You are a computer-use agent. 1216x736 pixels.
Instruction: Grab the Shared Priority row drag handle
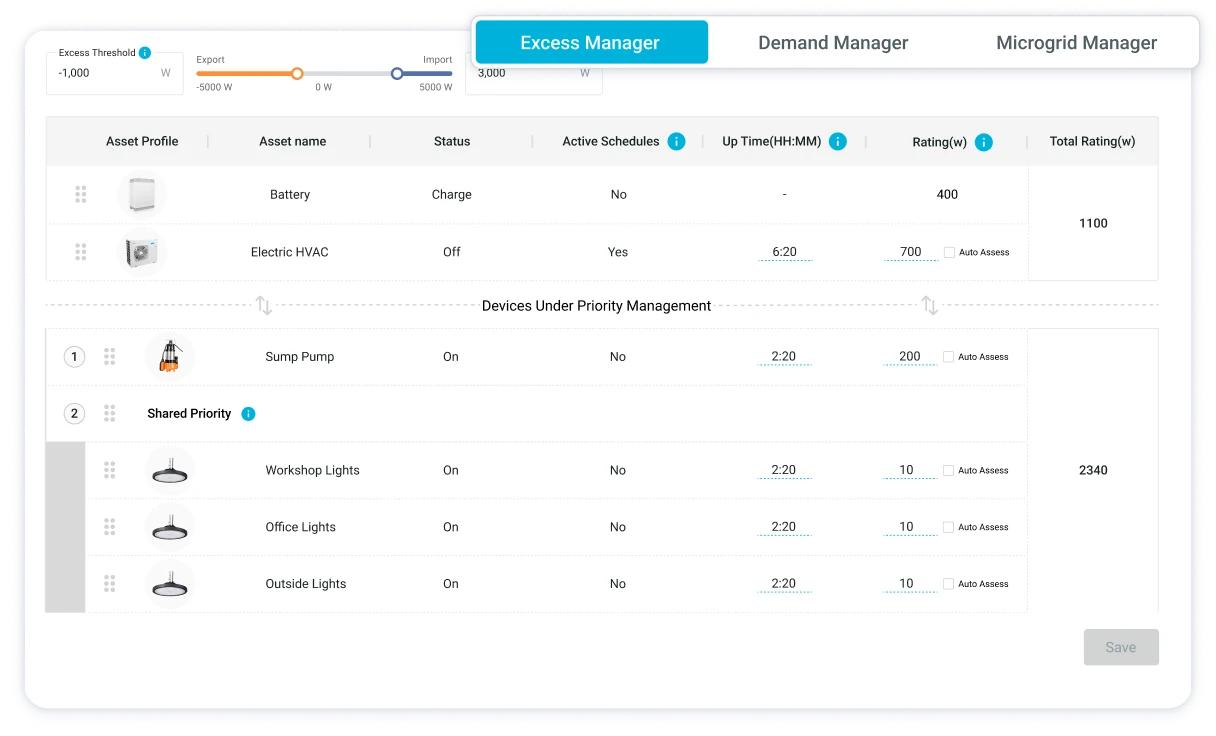pos(110,413)
